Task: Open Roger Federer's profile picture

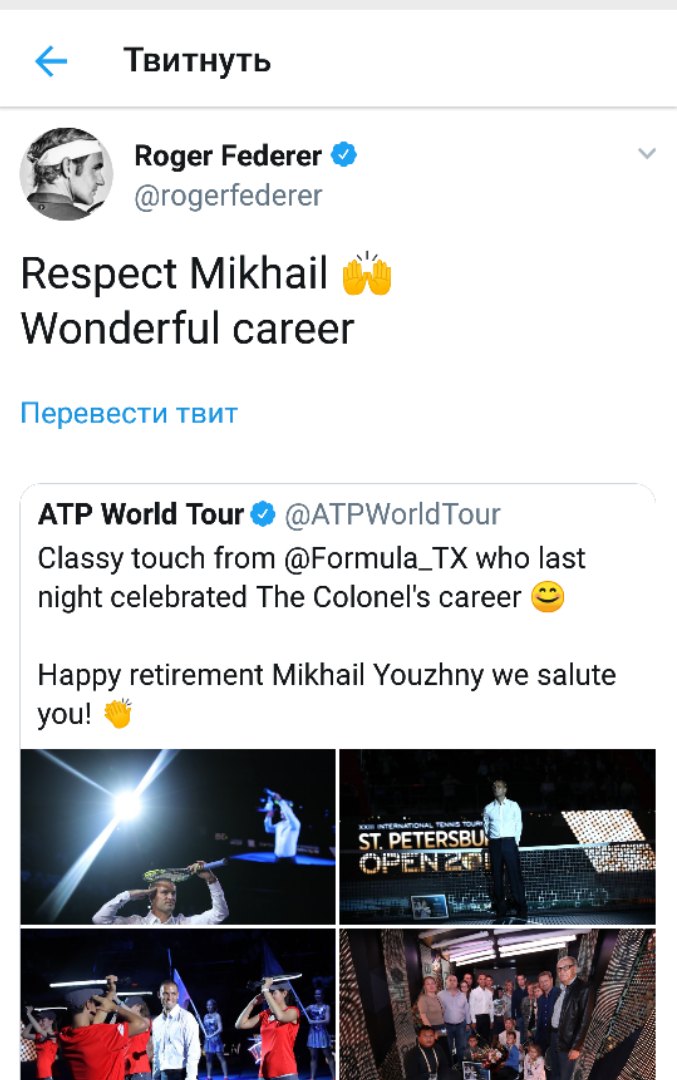Action: click(66, 173)
